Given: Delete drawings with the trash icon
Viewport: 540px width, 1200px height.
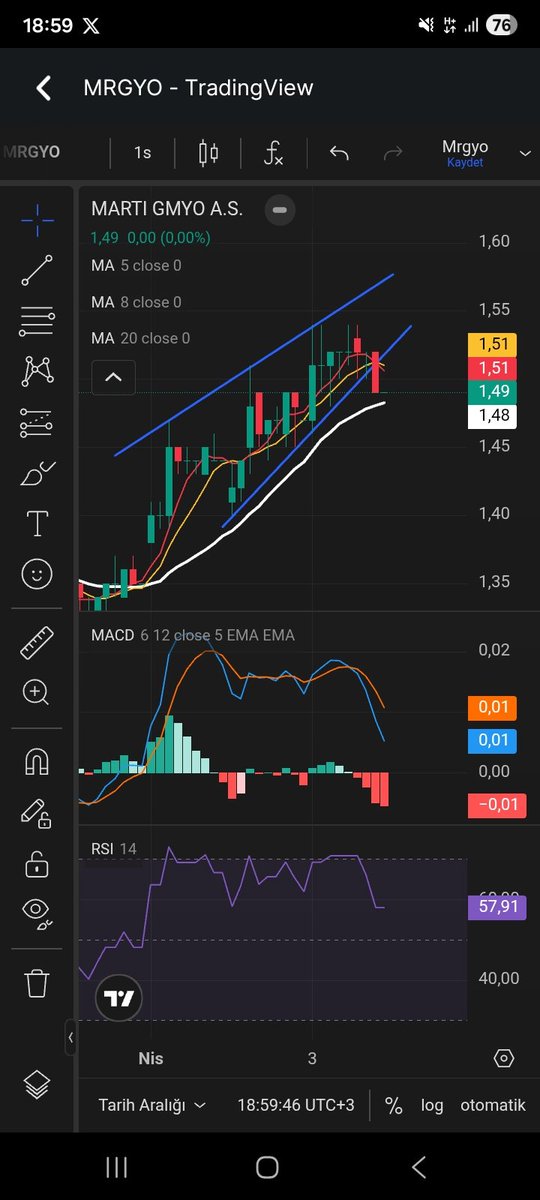Looking at the screenshot, I should pyautogui.click(x=37, y=982).
